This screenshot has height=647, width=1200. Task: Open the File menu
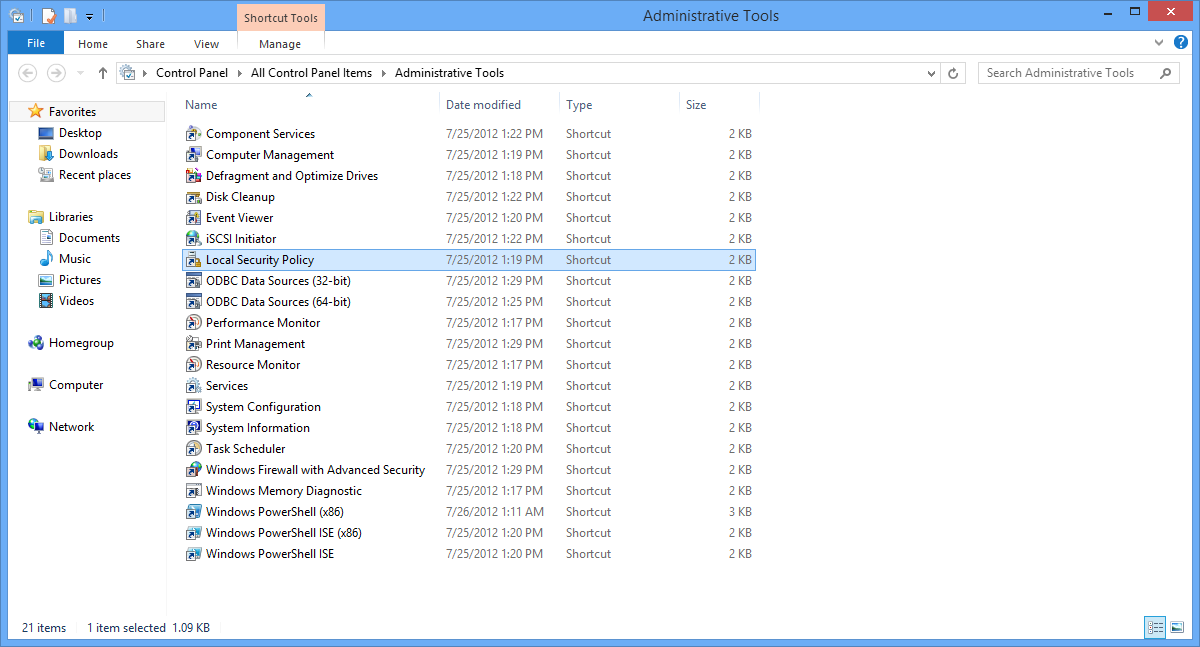click(x=36, y=43)
